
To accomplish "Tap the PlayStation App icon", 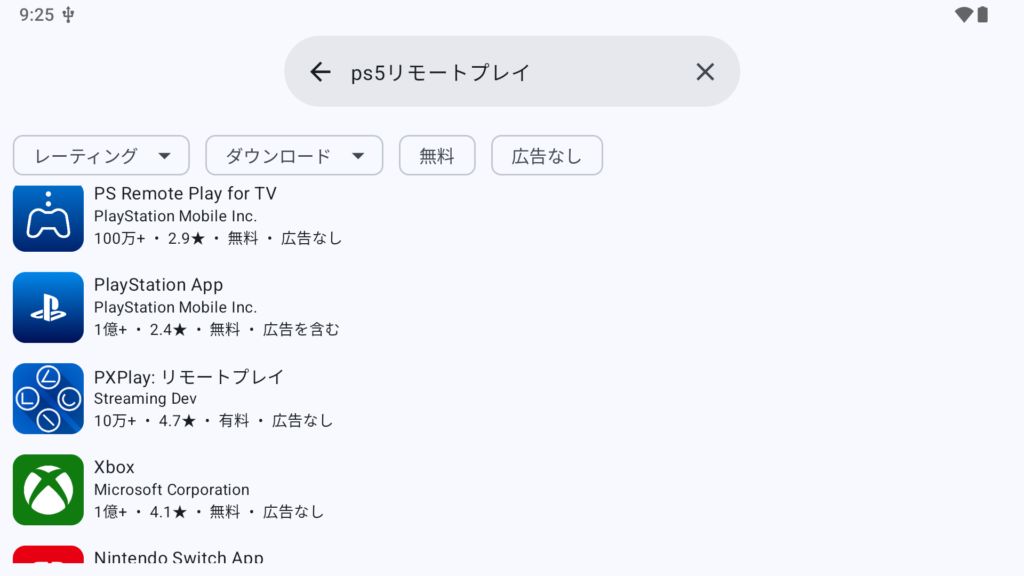I will point(48,307).
